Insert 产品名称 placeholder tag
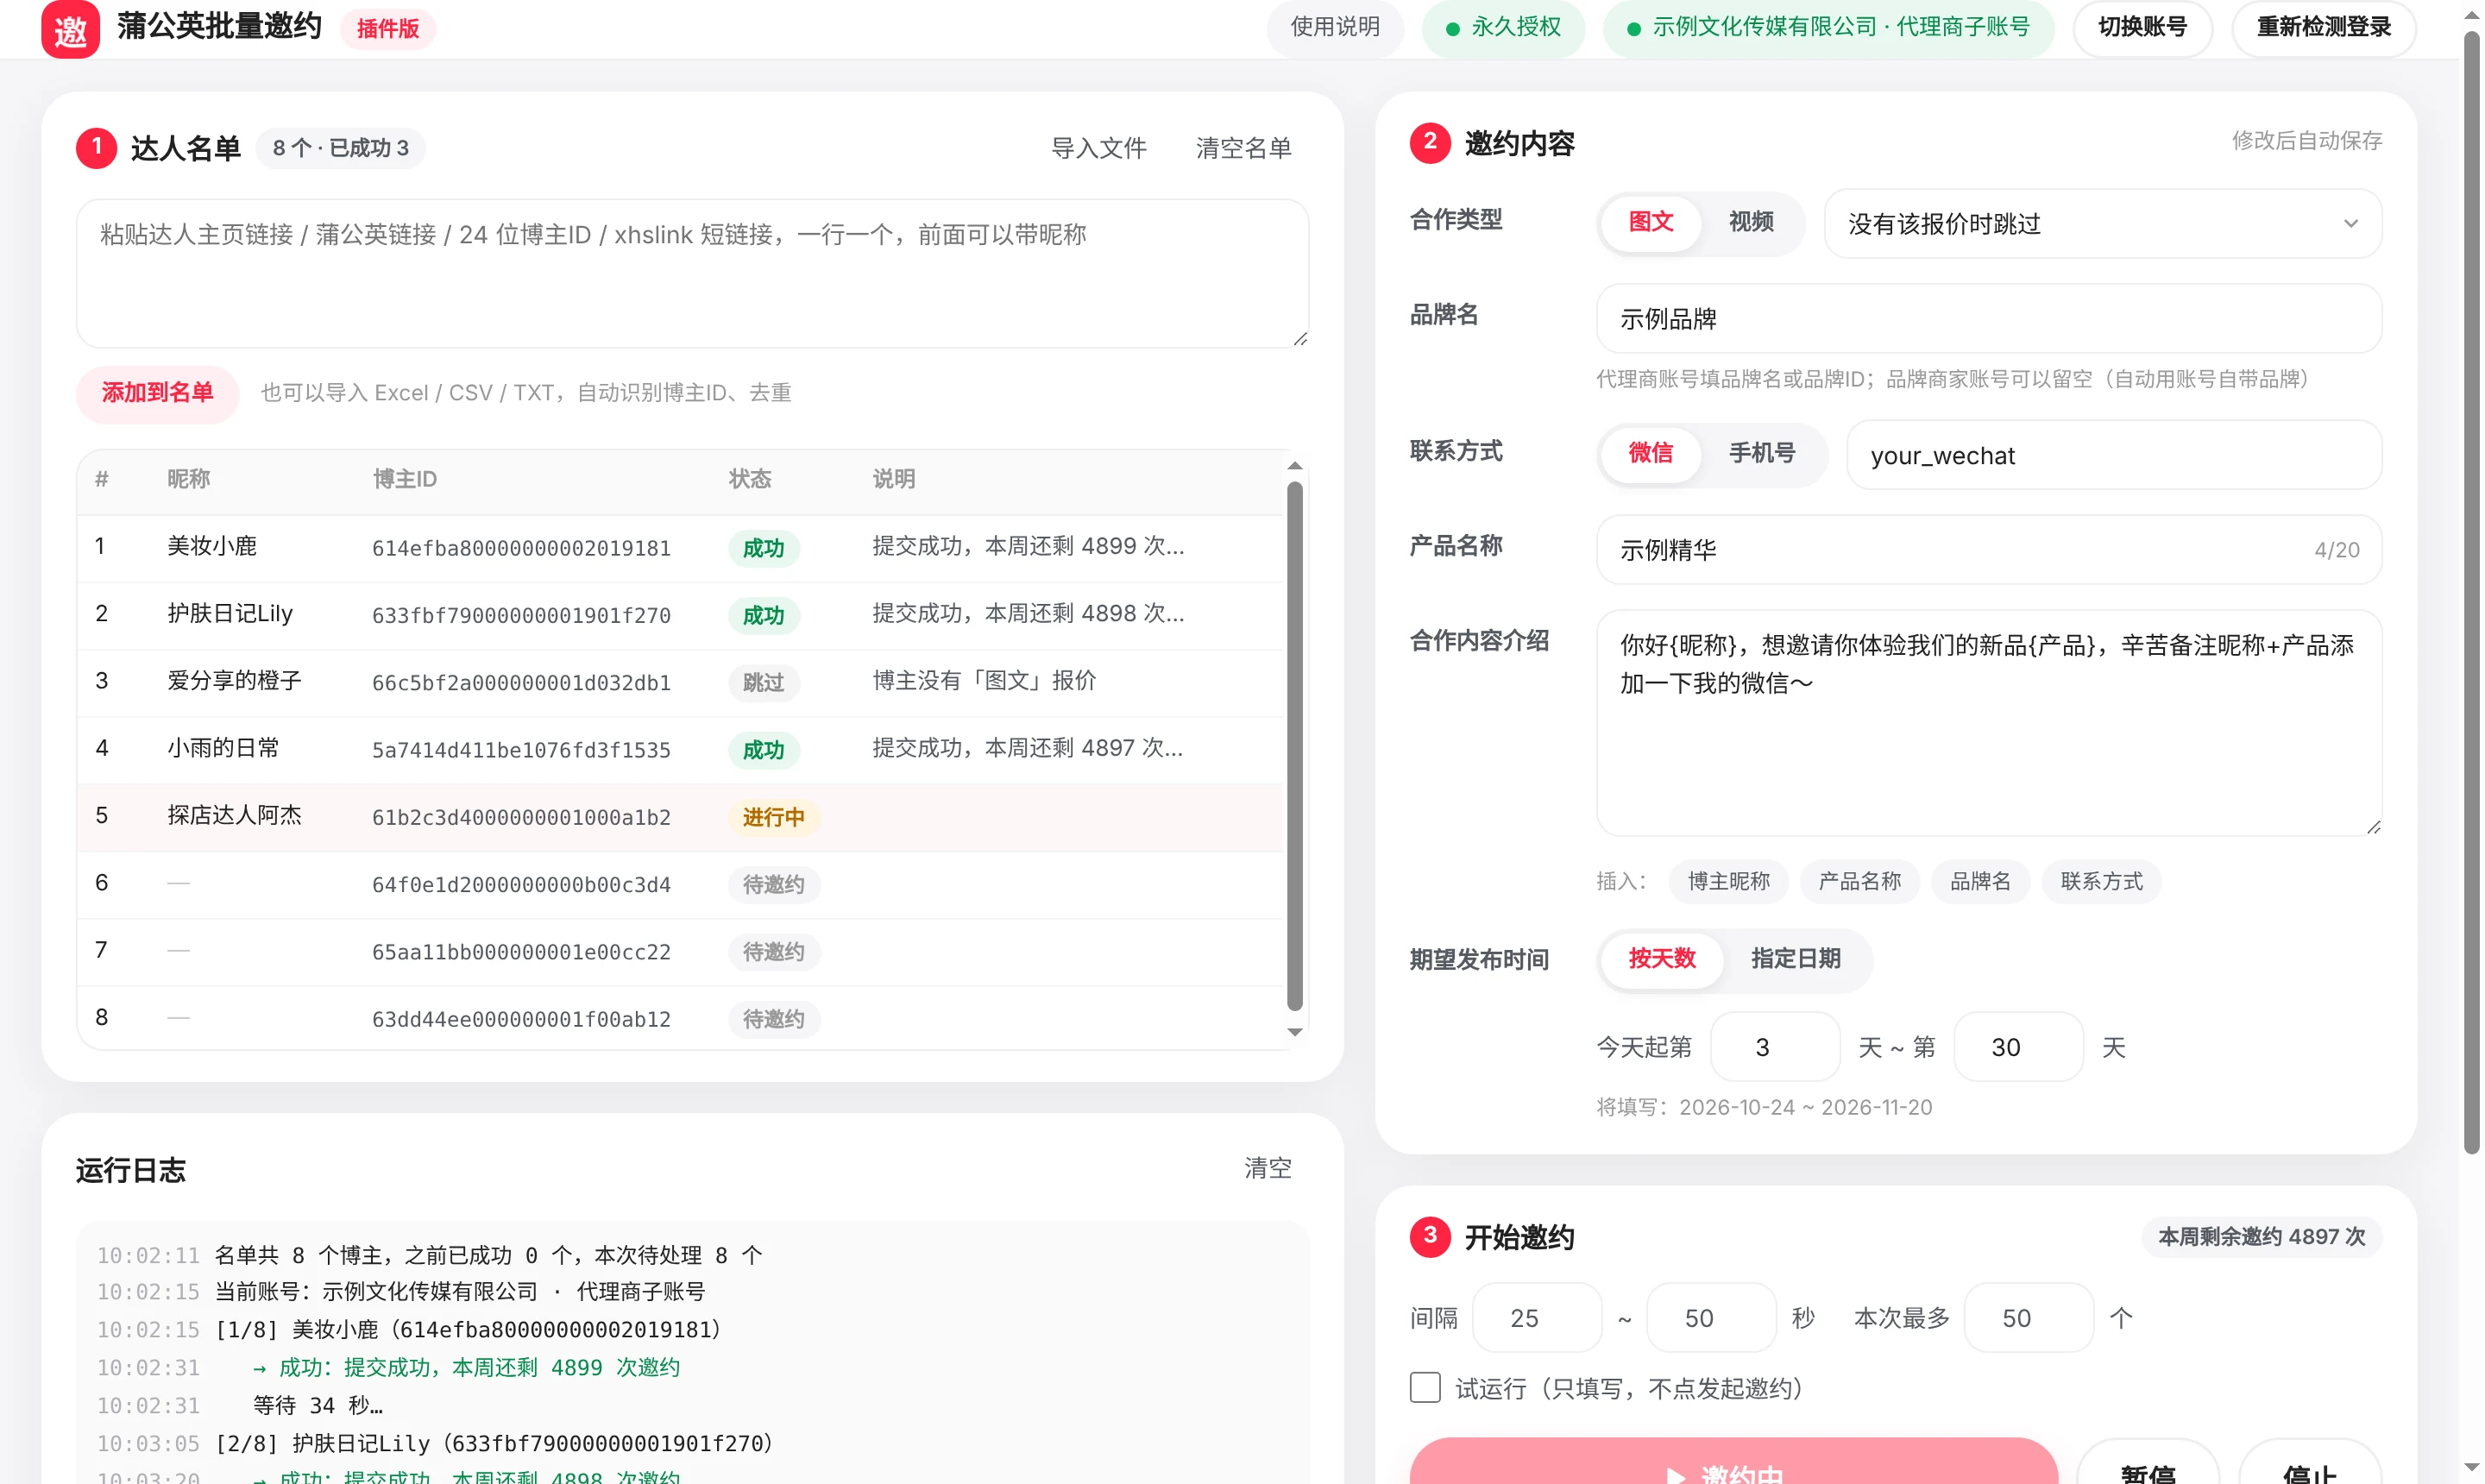The width and height of the screenshot is (2485, 1484). click(x=1861, y=882)
